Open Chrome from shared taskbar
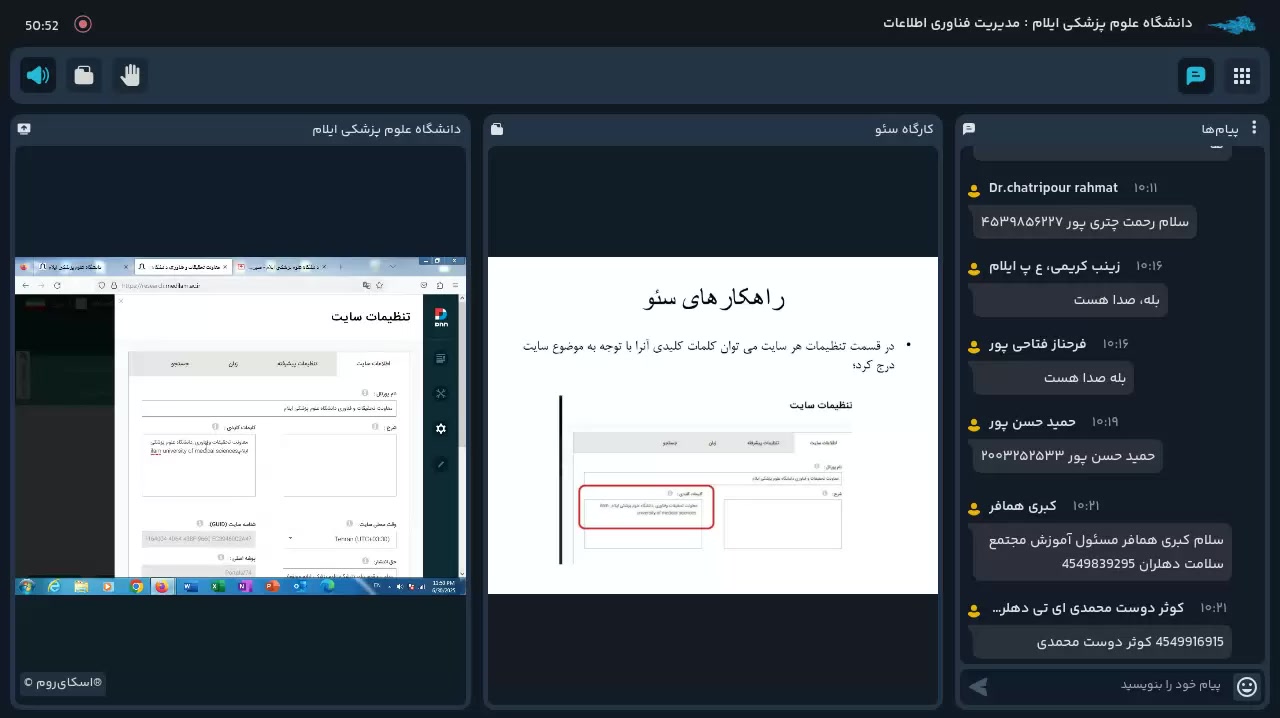 137,586
